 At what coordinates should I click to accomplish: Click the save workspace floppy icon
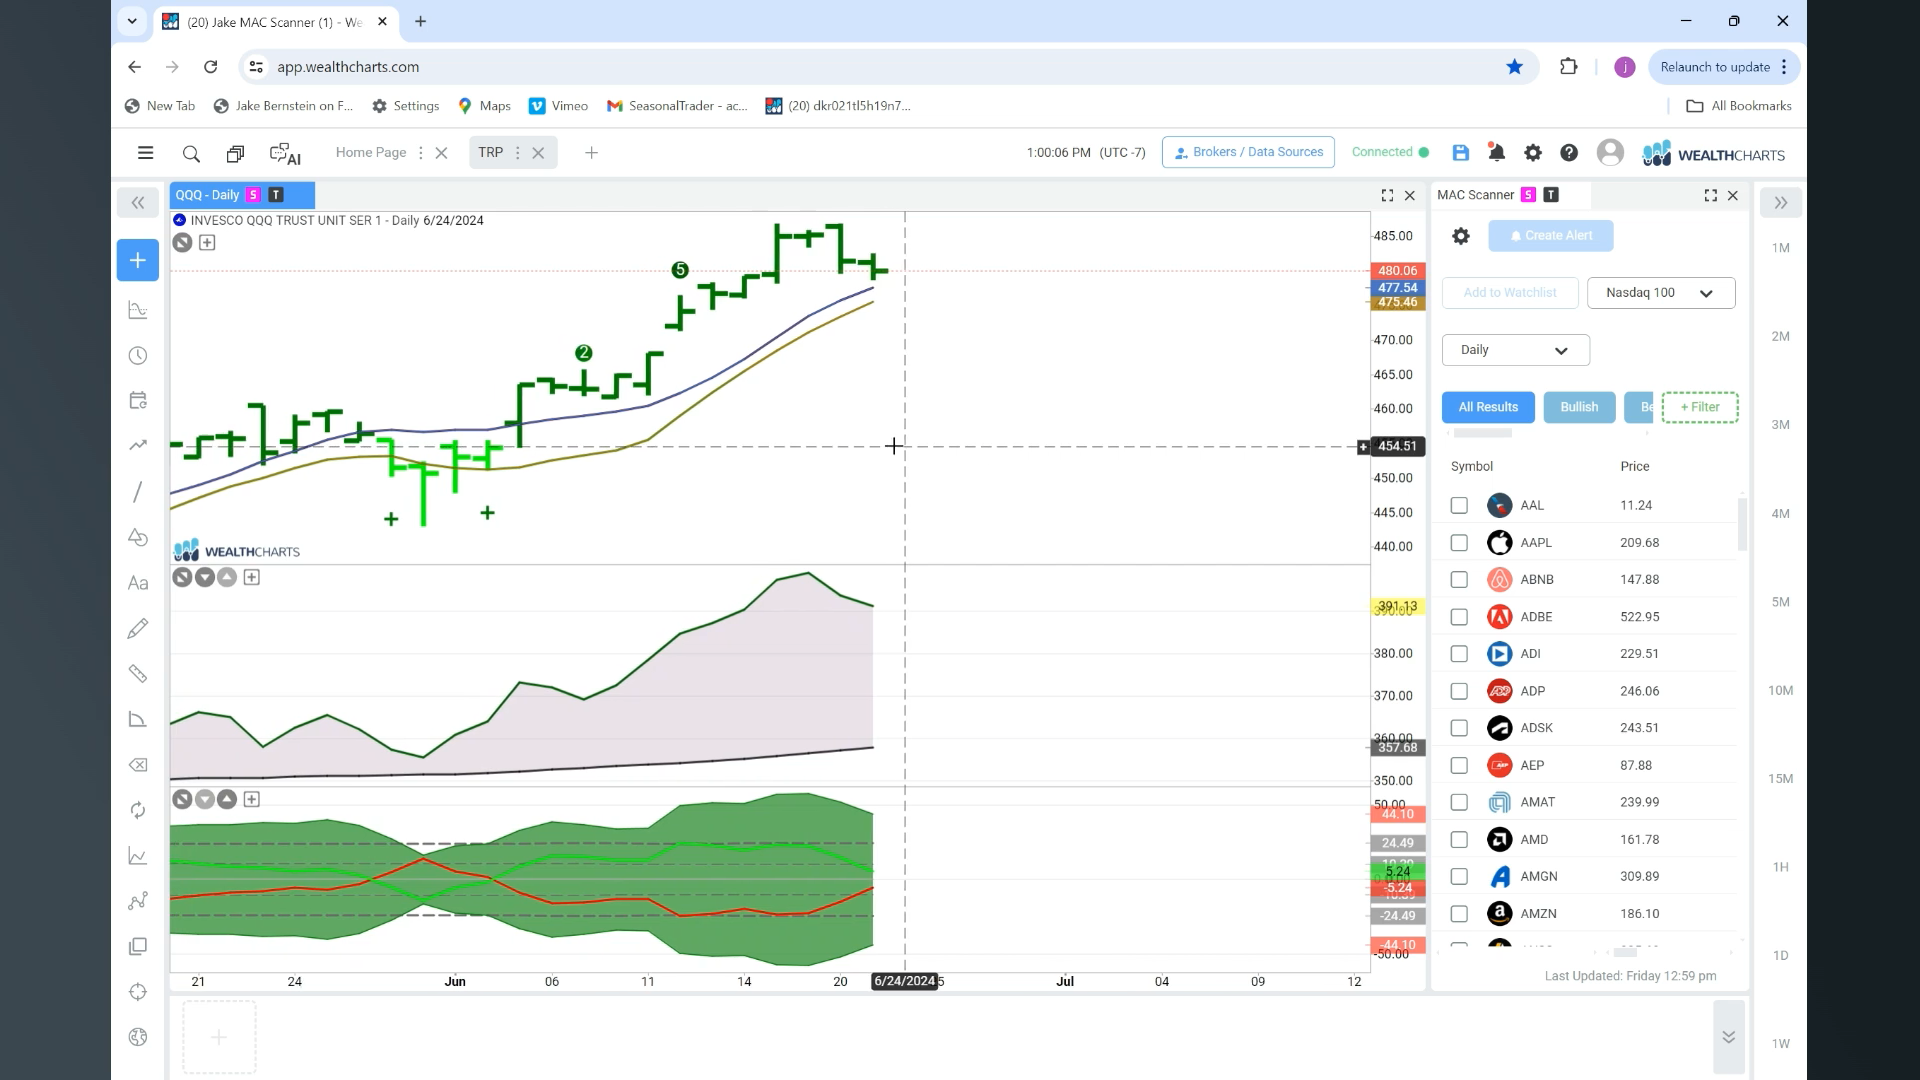[x=1461, y=152]
